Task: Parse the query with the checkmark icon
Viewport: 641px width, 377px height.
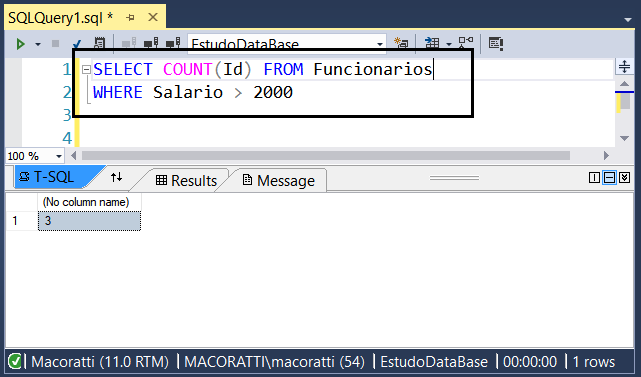Action: coord(77,44)
